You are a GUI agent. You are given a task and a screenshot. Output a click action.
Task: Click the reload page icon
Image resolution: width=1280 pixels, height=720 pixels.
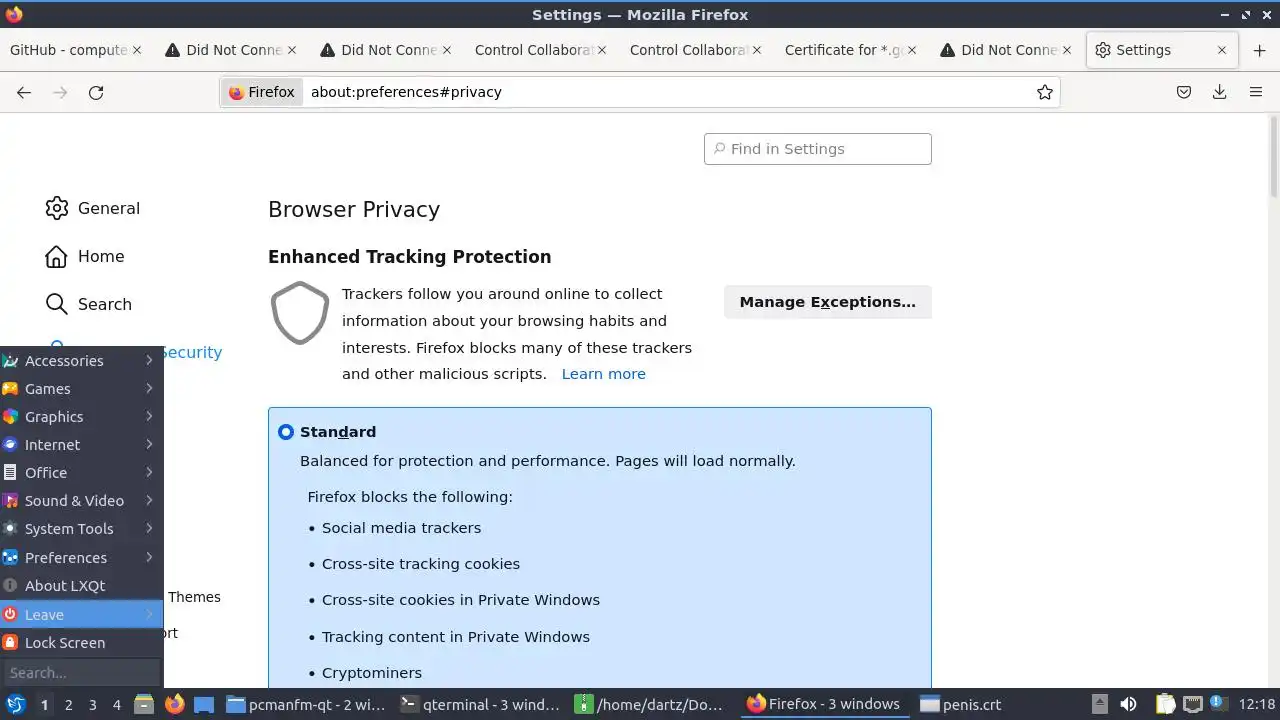pos(96,92)
